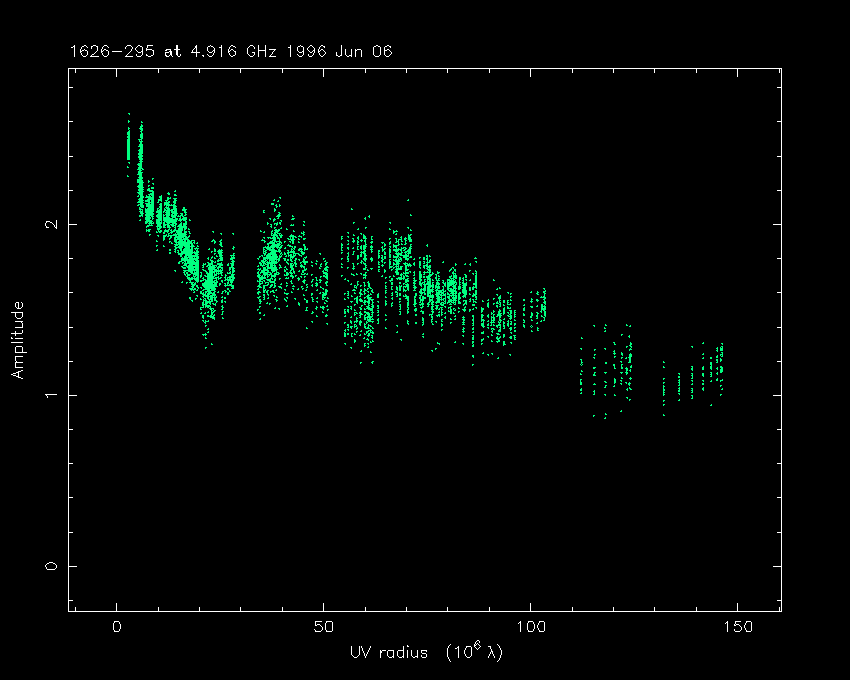
Task: Click the y-axis tick label "0"
Action: coord(50,566)
